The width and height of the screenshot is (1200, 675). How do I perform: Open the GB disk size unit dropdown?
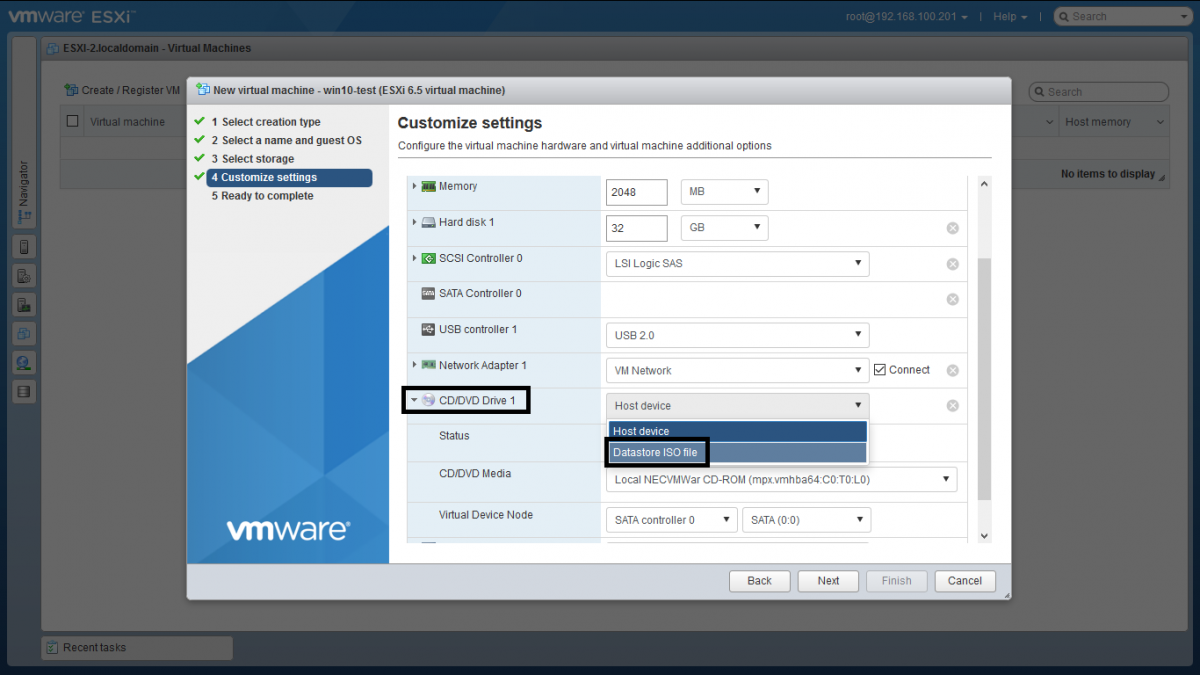[x=724, y=228]
